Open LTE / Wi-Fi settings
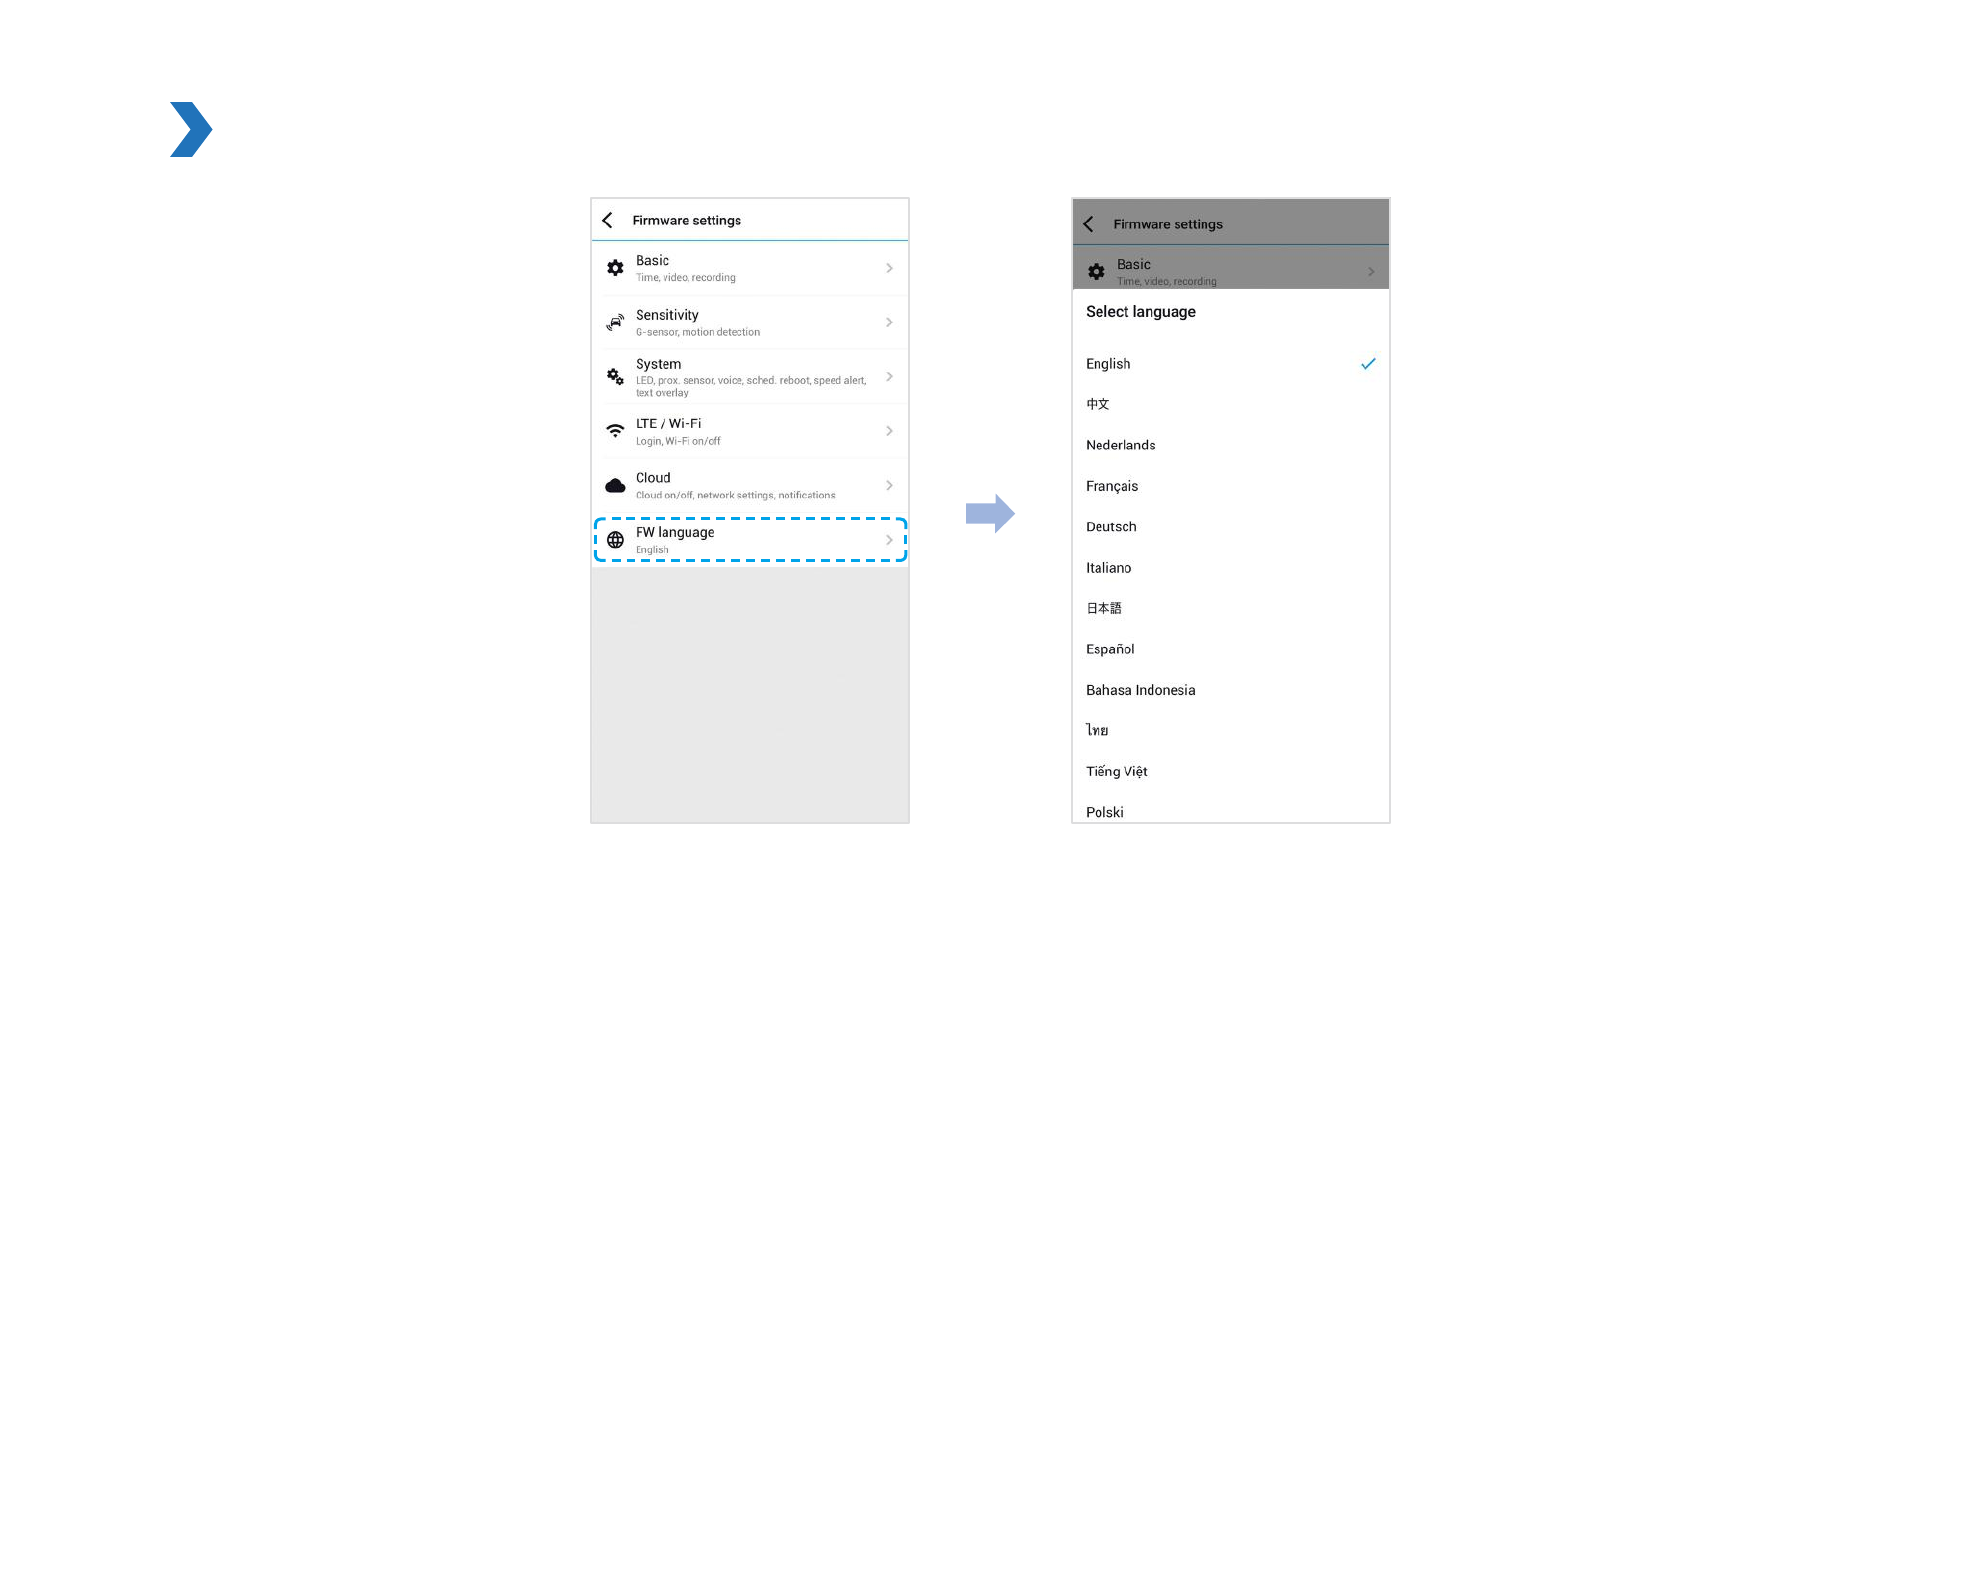 pyautogui.click(x=750, y=431)
